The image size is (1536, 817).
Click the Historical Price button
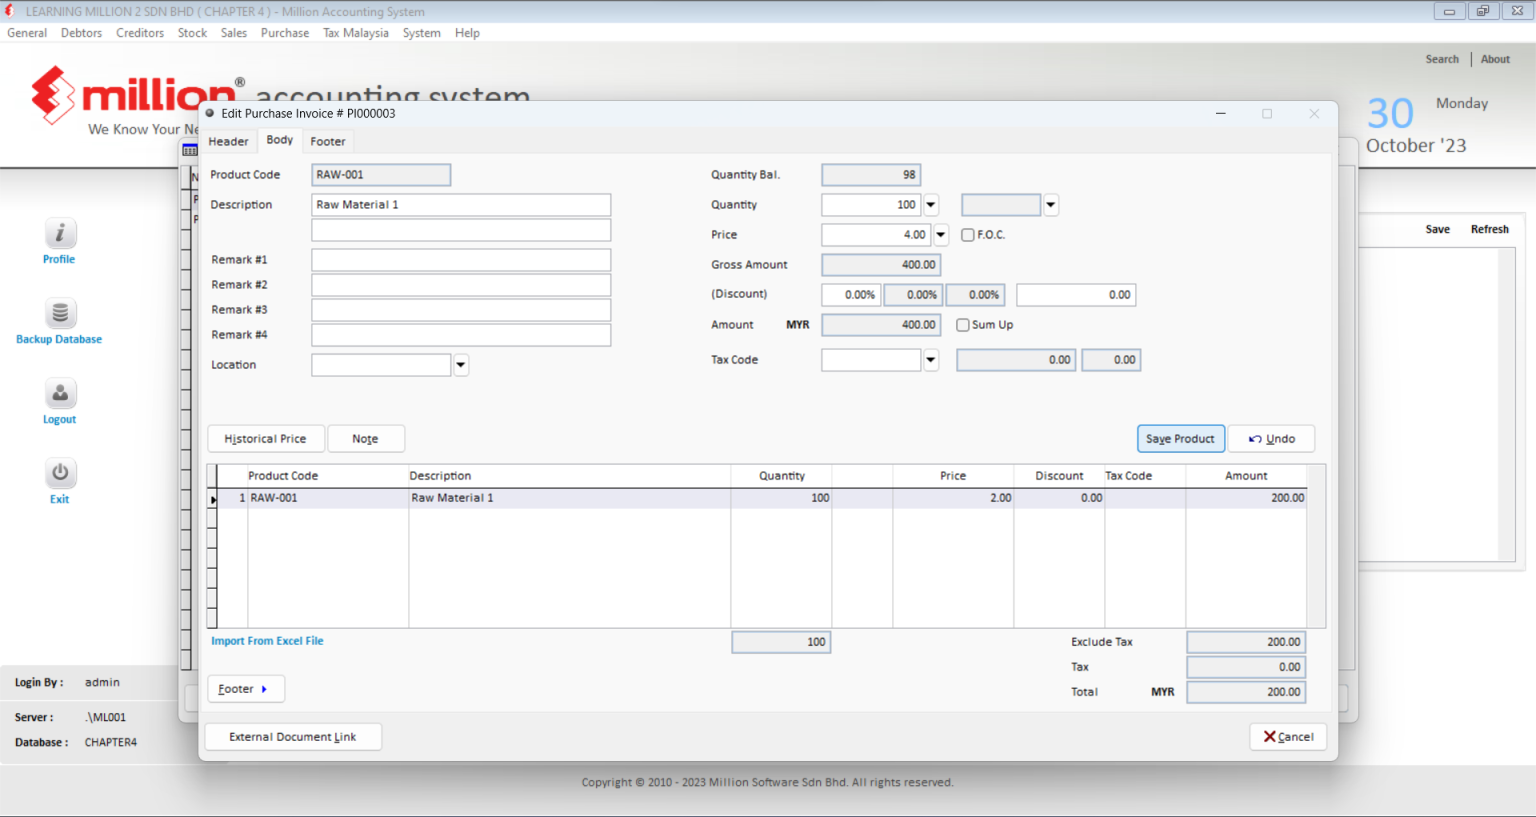click(265, 438)
